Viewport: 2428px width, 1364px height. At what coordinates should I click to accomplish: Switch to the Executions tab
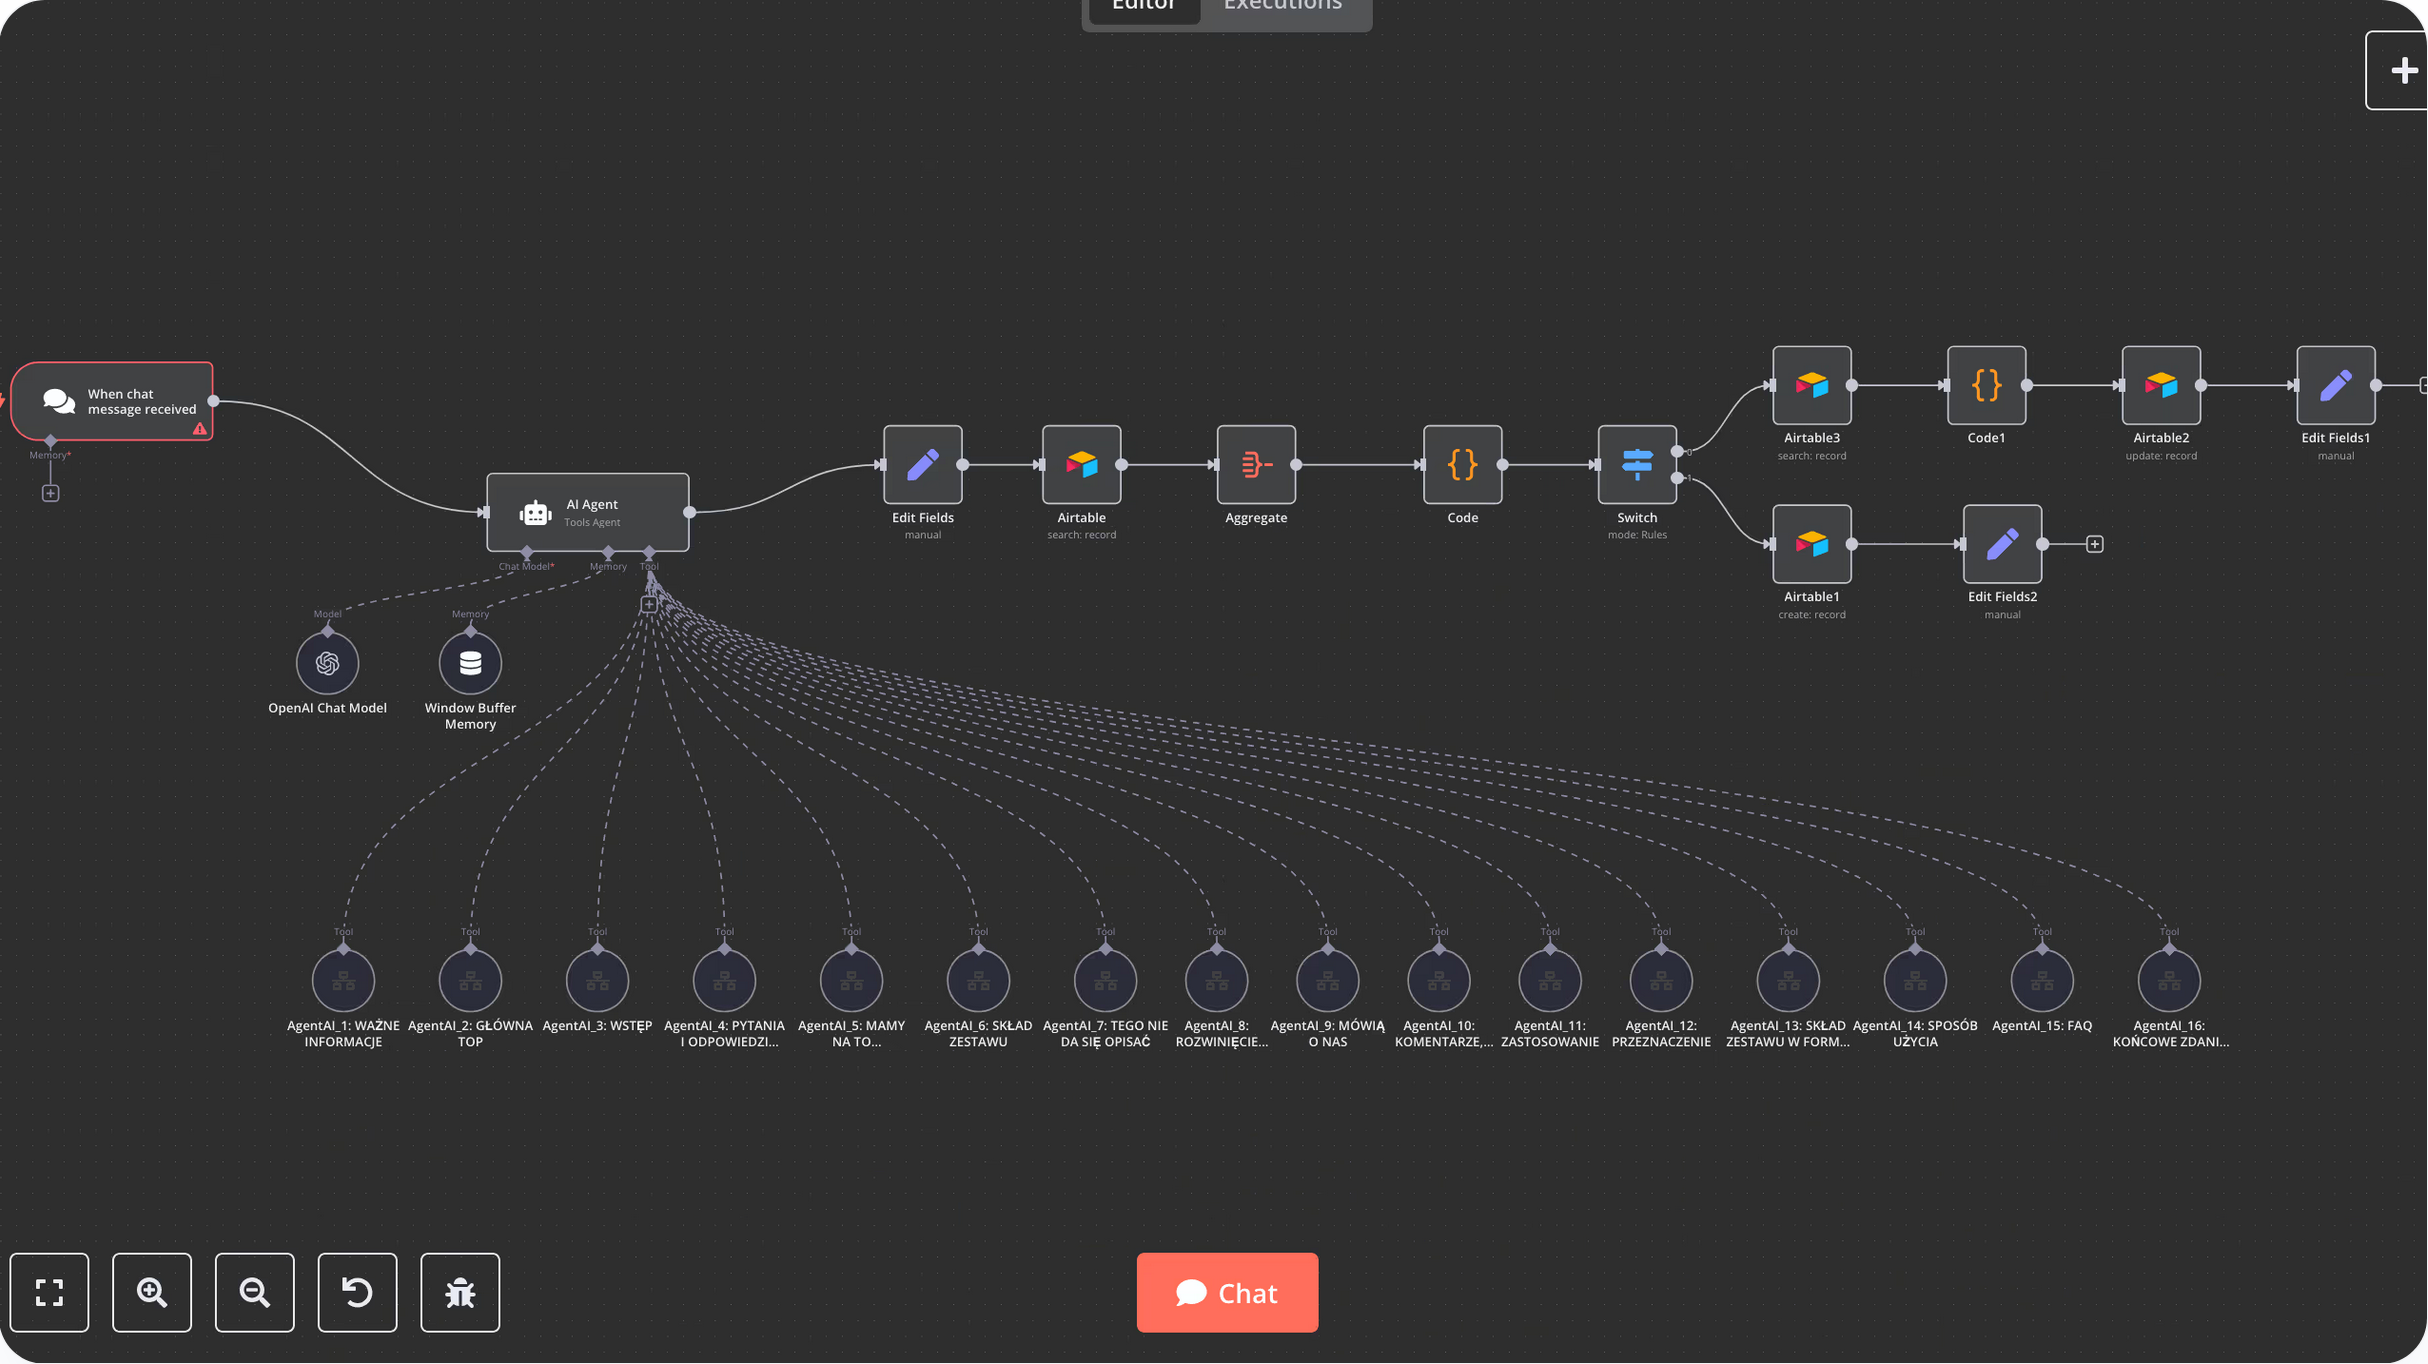1283,8
